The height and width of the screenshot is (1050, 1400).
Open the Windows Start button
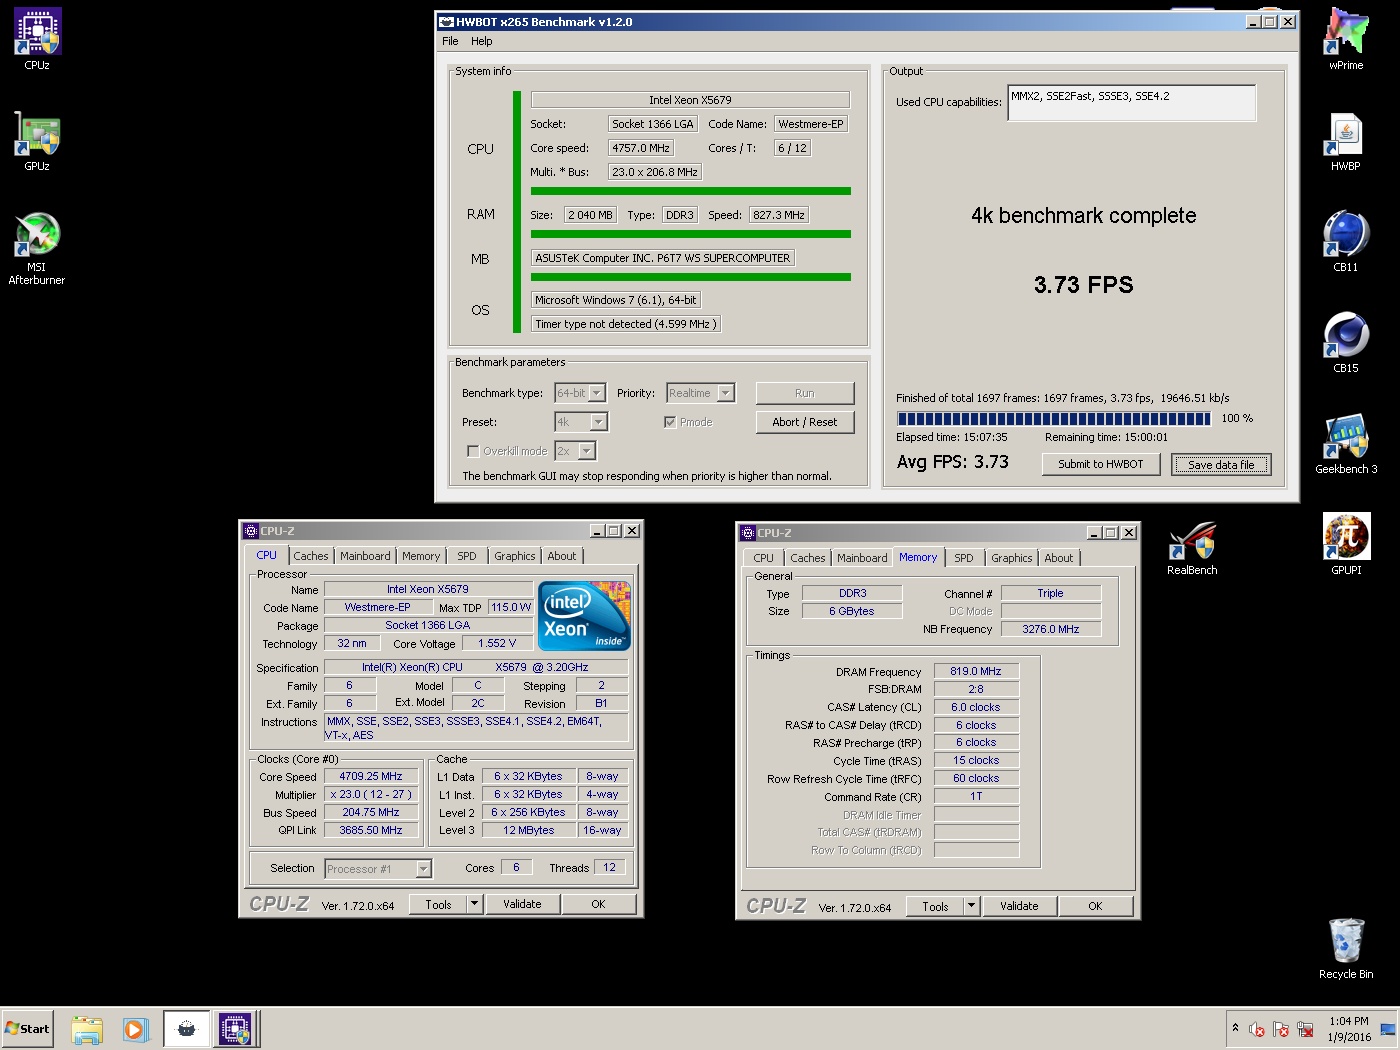click(x=27, y=1029)
